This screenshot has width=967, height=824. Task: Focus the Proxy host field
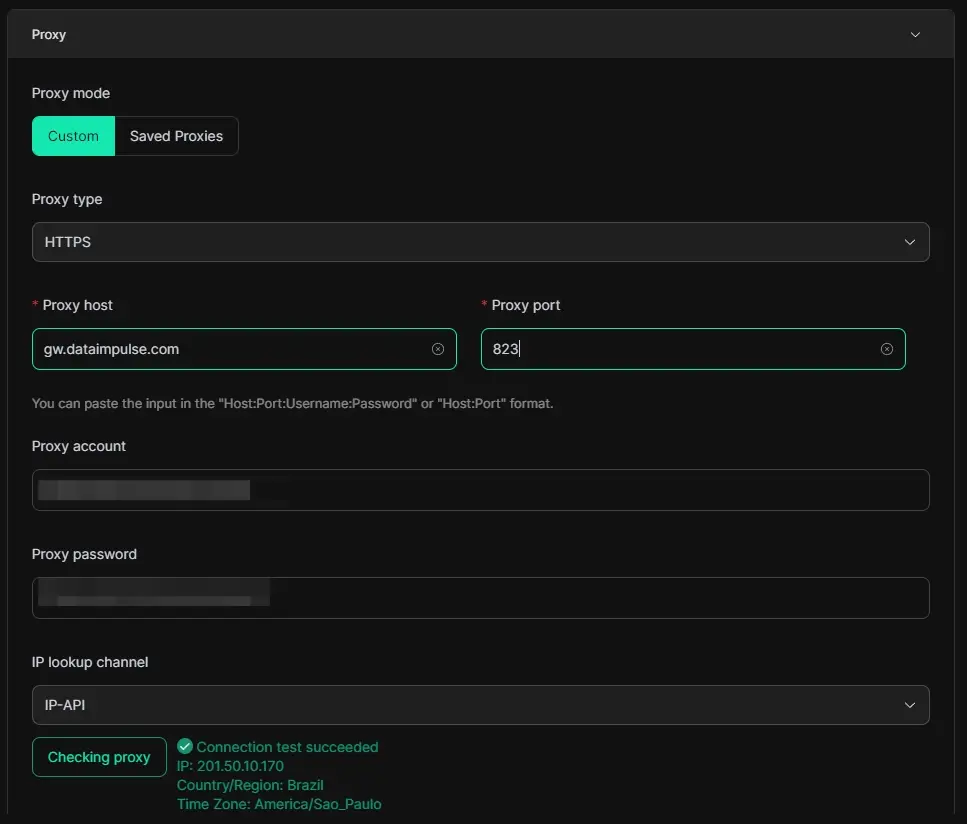[x=230, y=349]
